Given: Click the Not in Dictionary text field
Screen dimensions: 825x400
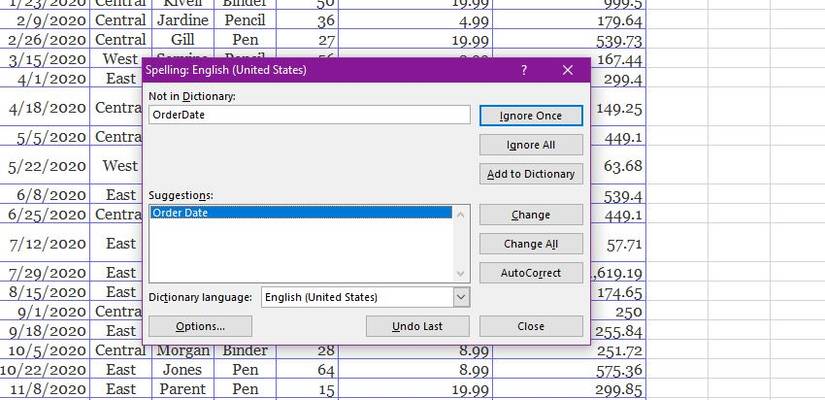Looking at the screenshot, I should point(309,115).
